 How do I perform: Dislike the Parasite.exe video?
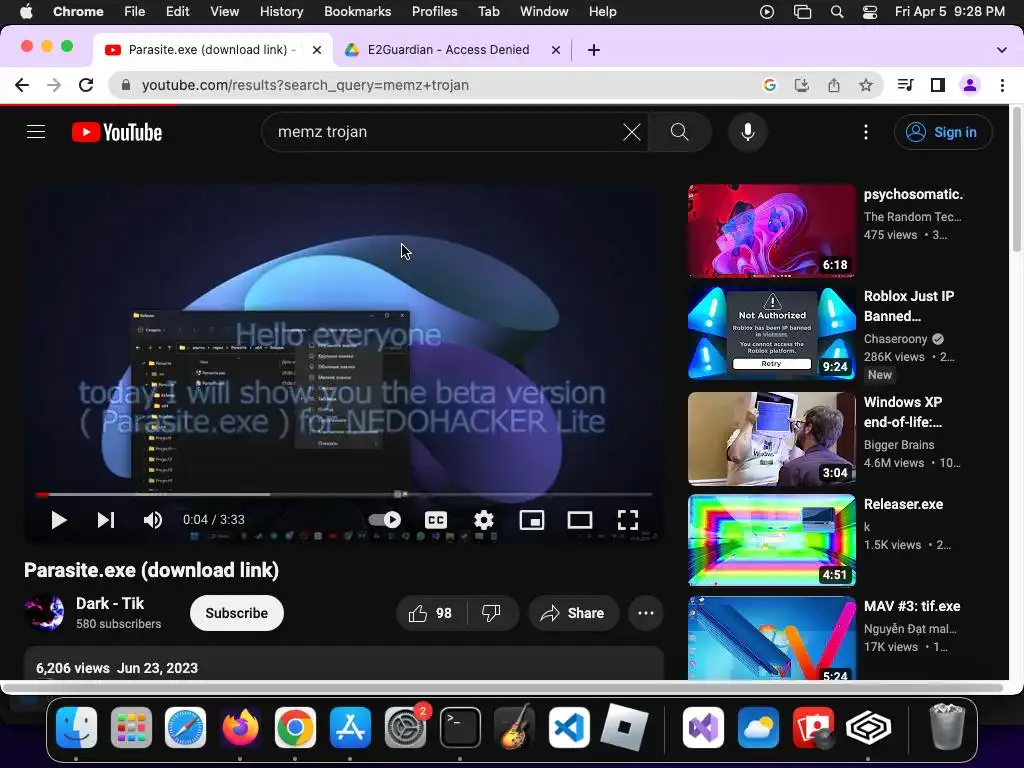pos(492,613)
